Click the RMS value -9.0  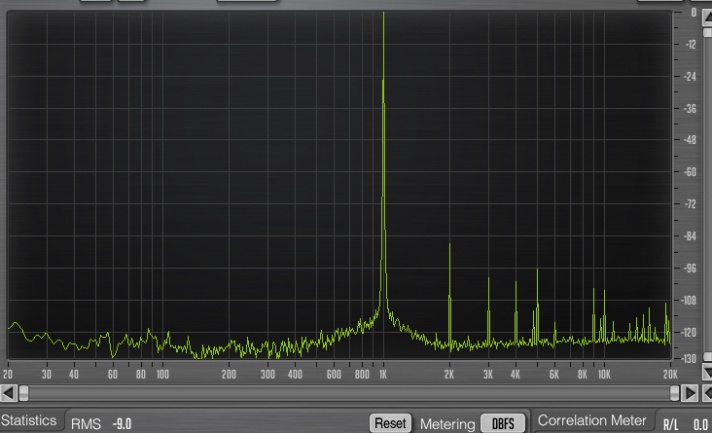[122, 424]
